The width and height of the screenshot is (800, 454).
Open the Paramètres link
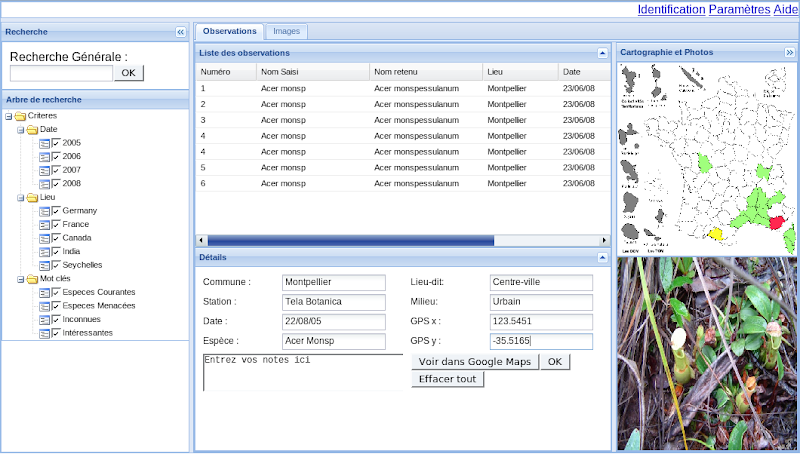[x=739, y=9]
